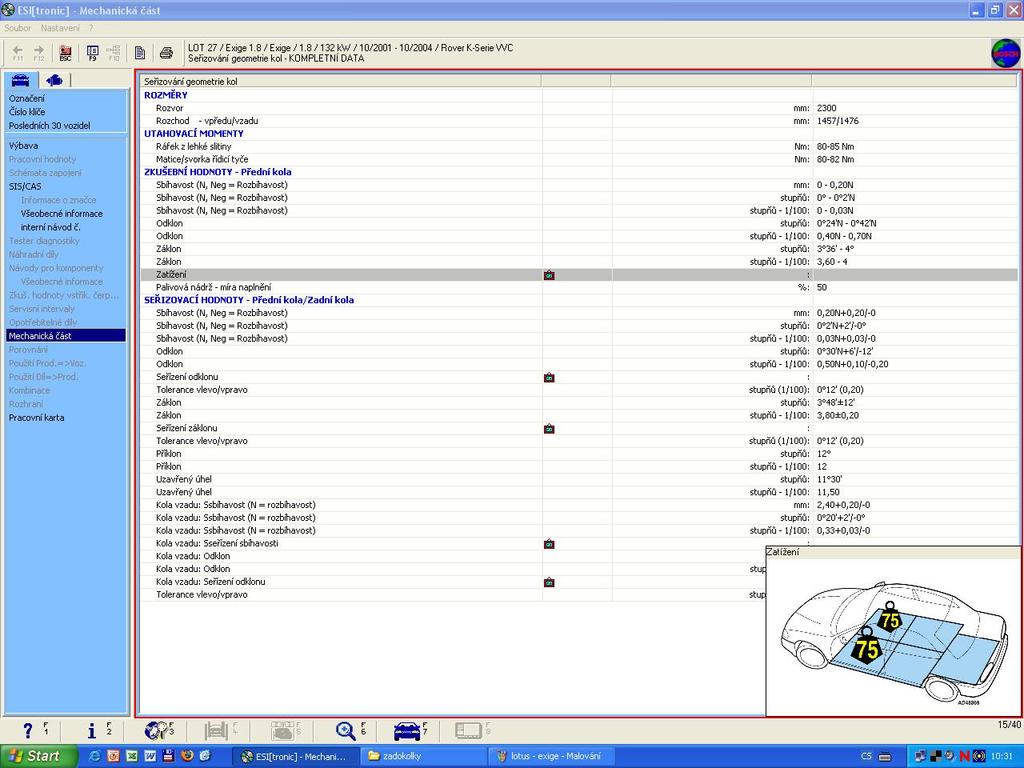Image resolution: width=1024 pixels, height=768 pixels.
Task: Click the printer icon in toolbar
Action: pos(167,52)
